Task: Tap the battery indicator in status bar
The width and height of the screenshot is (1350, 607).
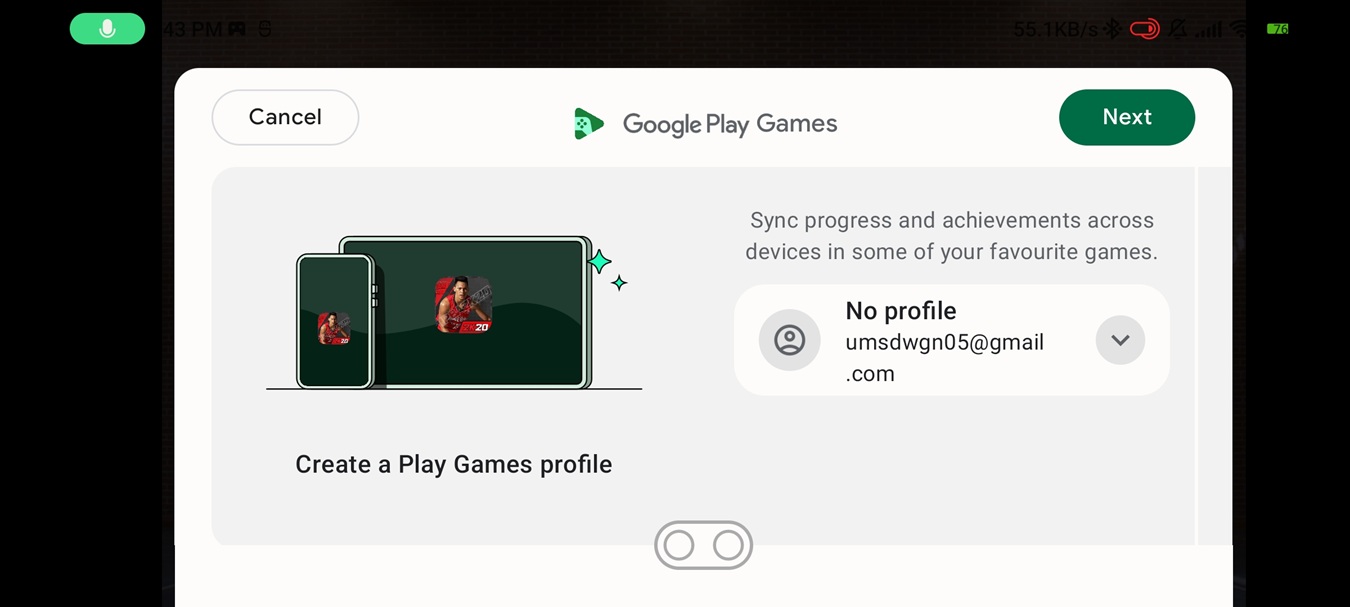Action: (1277, 29)
